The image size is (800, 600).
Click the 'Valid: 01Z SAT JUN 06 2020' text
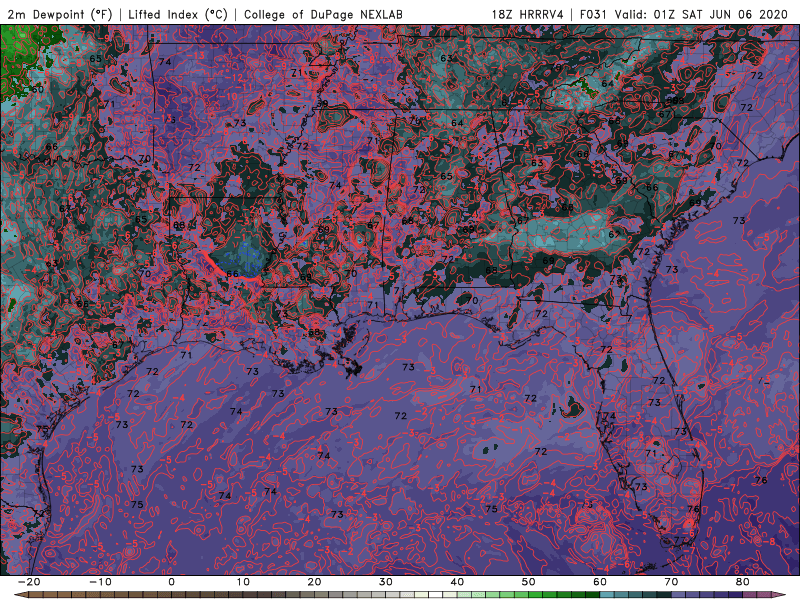click(x=701, y=15)
